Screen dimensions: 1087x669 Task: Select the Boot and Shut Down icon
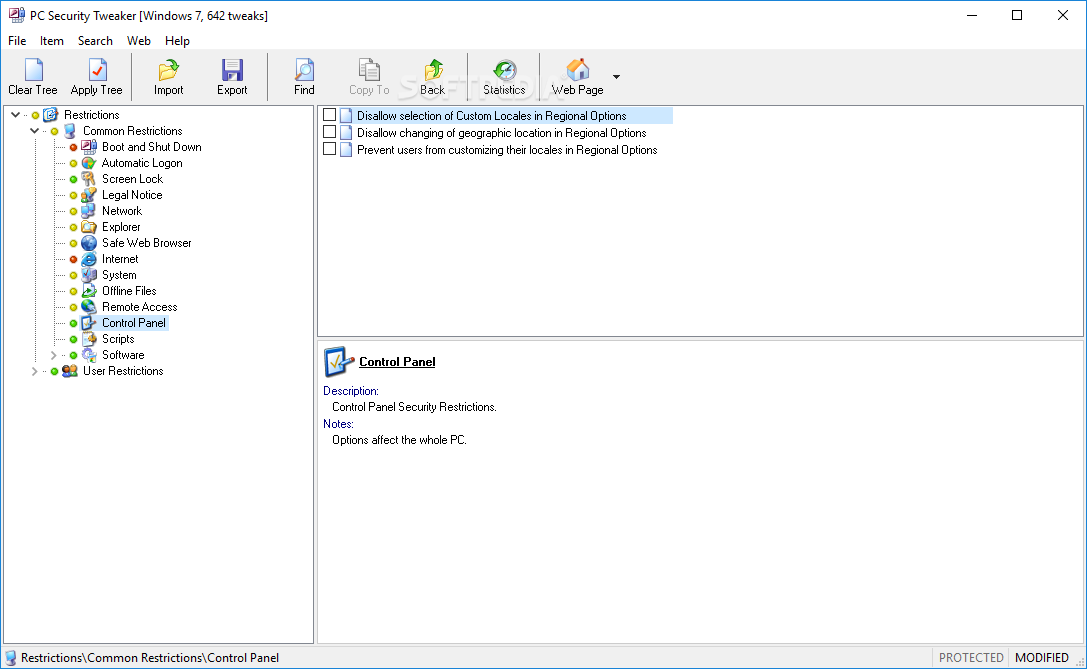click(89, 147)
